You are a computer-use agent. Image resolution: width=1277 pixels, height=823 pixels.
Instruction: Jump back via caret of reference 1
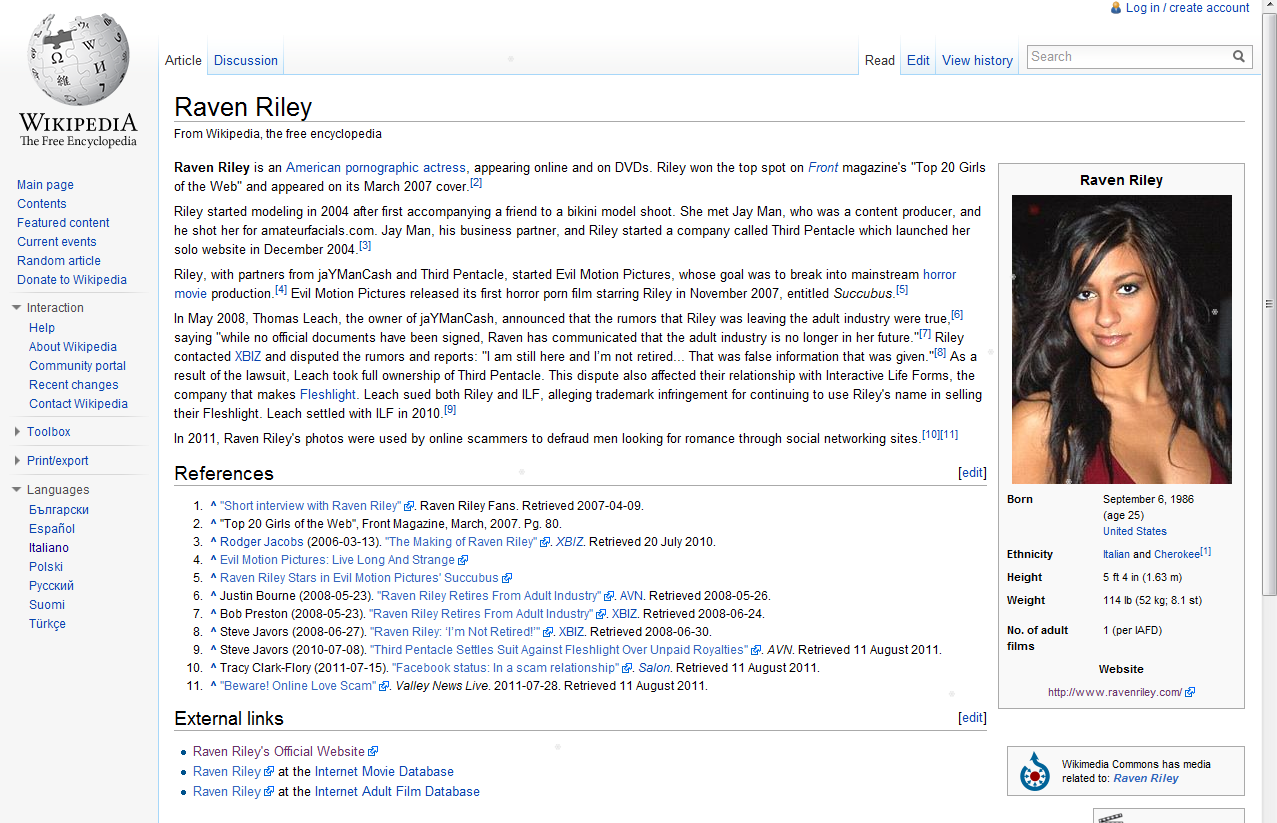(x=213, y=506)
